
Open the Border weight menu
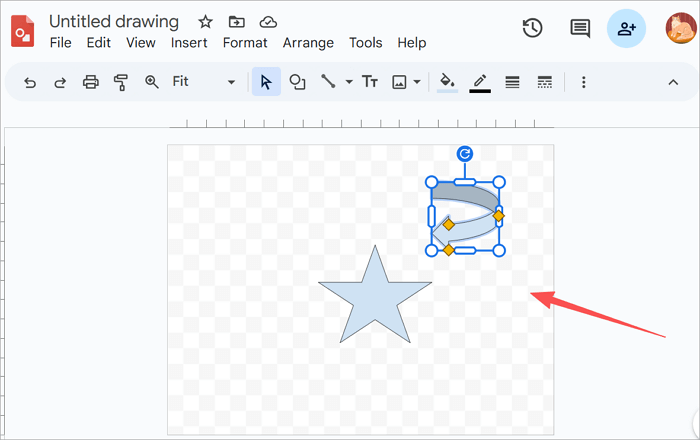(x=512, y=82)
